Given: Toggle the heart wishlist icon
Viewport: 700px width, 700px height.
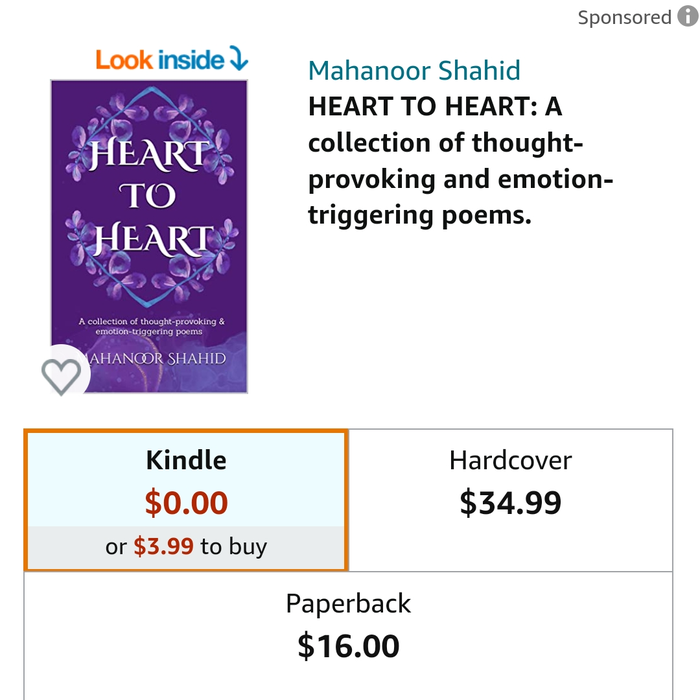Looking at the screenshot, I should (x=62, y=376).
